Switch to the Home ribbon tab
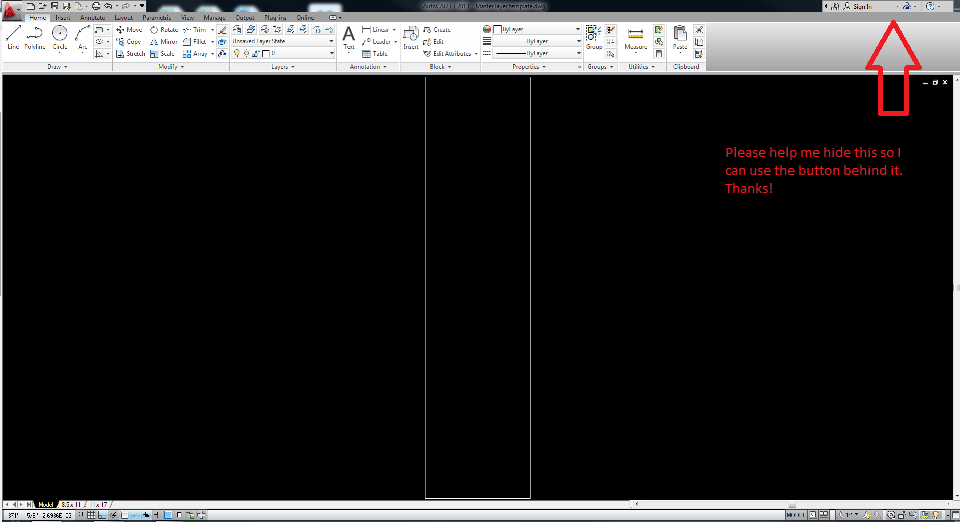 click(37, 18)
